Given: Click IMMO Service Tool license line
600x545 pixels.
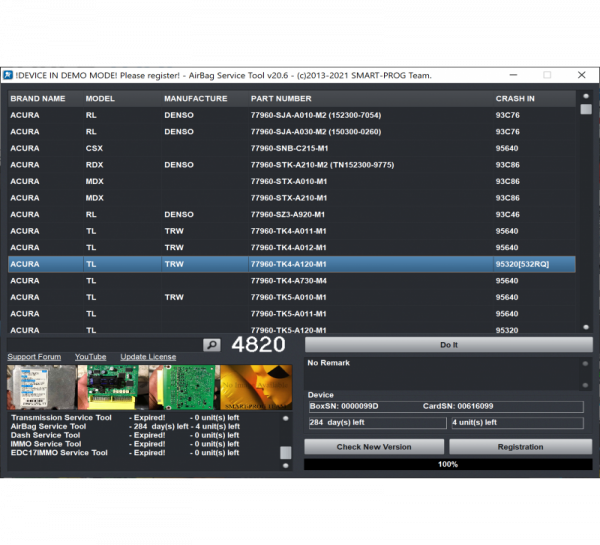Looking at the screenshot, I should 125,444.
